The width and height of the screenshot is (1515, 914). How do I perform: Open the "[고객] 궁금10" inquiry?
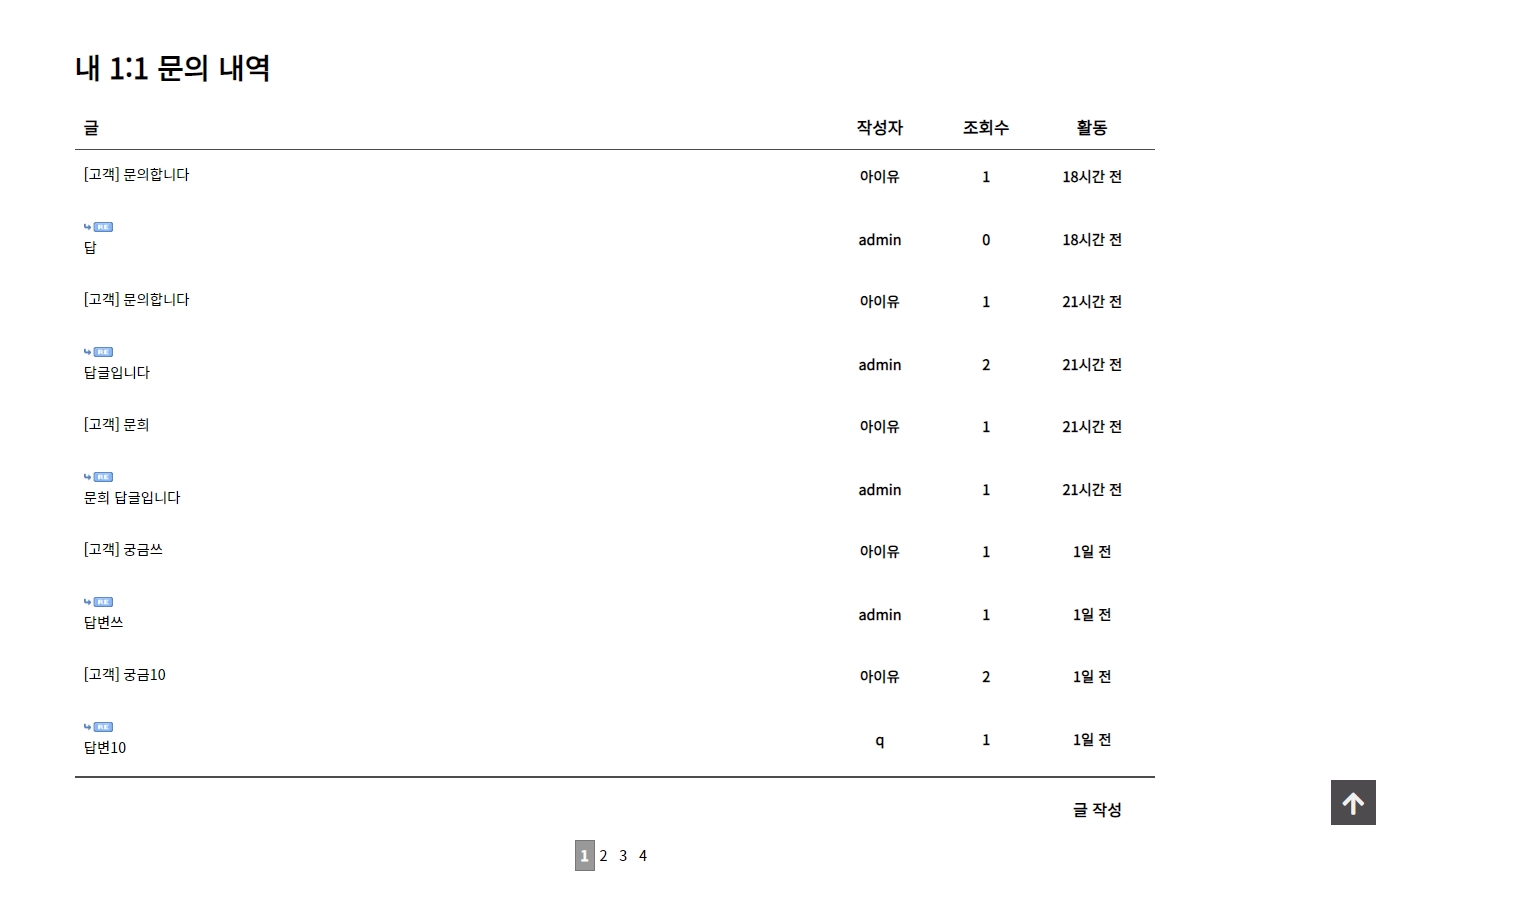(125, 674)
